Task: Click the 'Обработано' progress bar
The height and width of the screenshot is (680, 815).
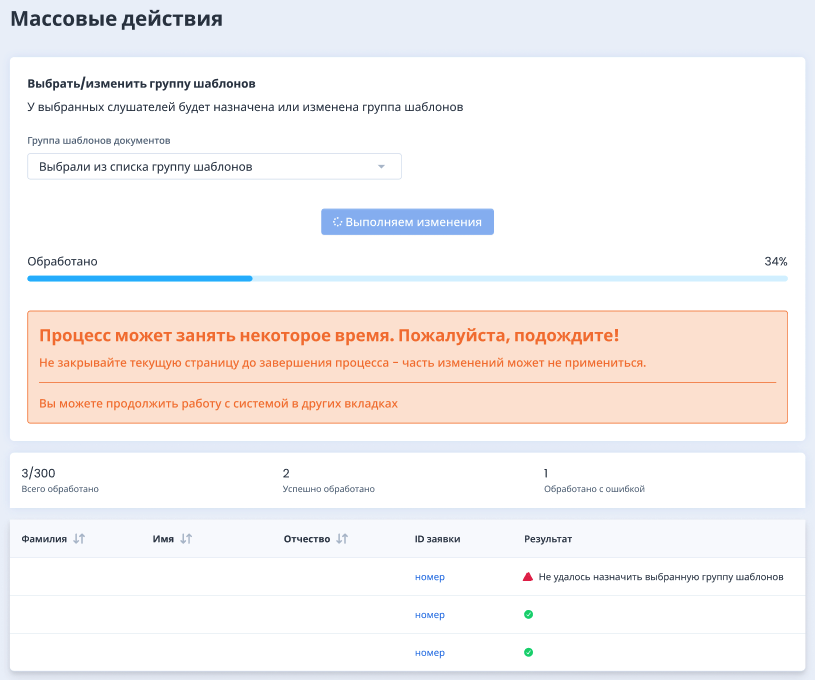Action: coord(407,279)
